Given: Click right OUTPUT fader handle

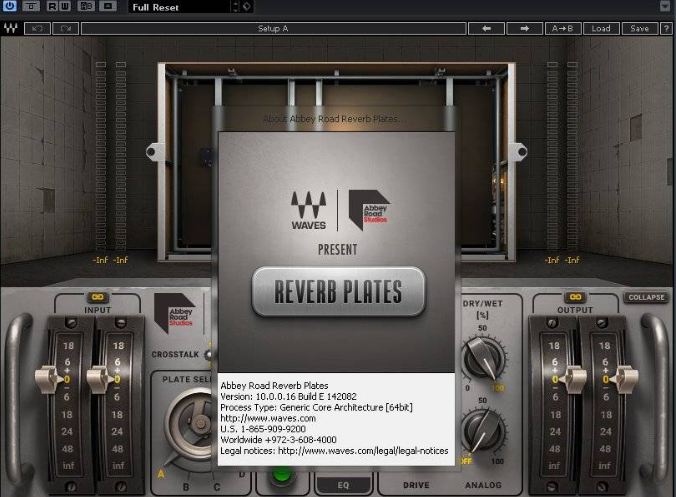Looking at the screenshot, I should click(625, 379).
